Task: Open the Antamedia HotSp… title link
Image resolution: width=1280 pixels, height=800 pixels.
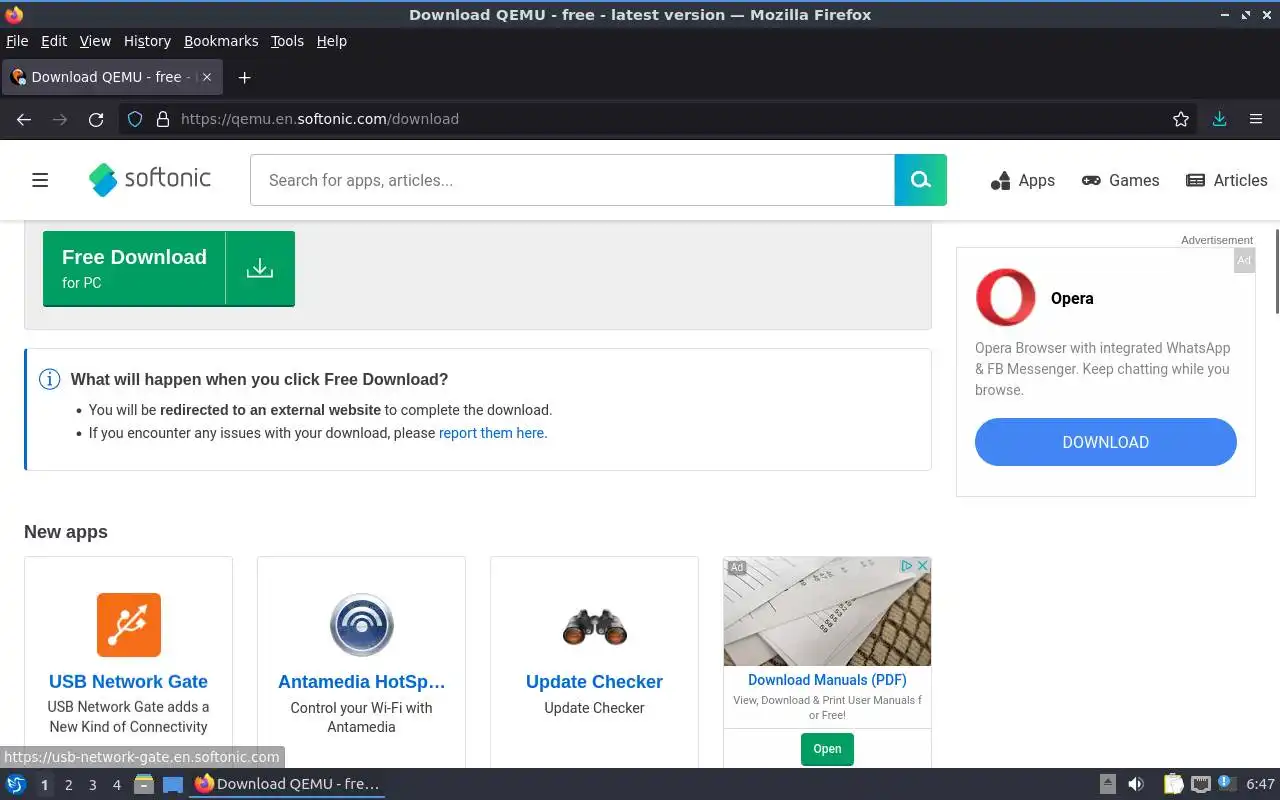Action: click(x=361, y=682)
